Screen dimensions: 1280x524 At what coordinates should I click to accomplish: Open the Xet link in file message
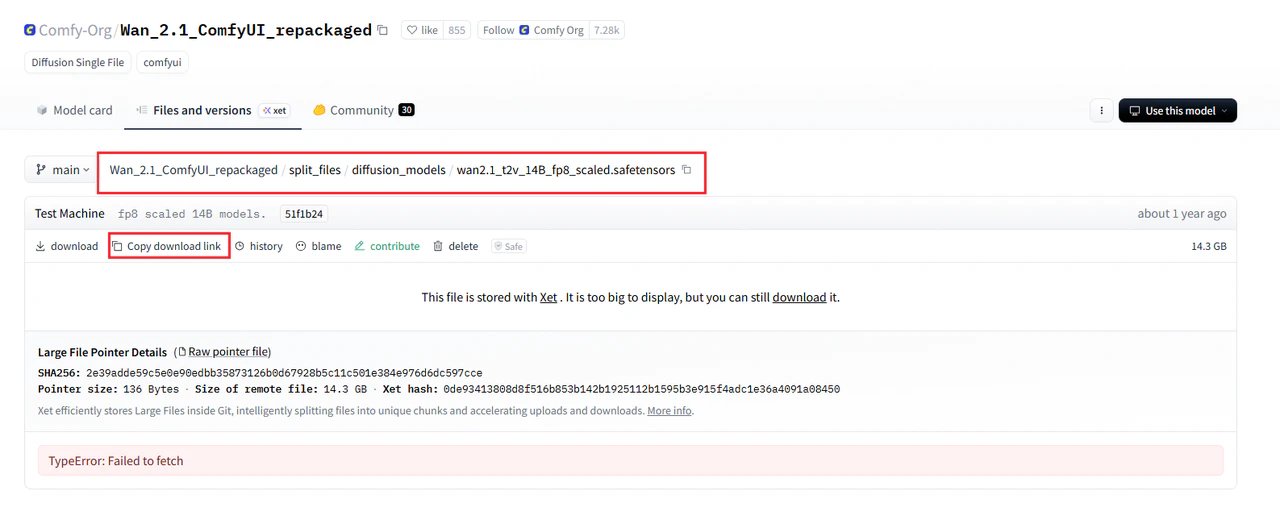point(549,297)
